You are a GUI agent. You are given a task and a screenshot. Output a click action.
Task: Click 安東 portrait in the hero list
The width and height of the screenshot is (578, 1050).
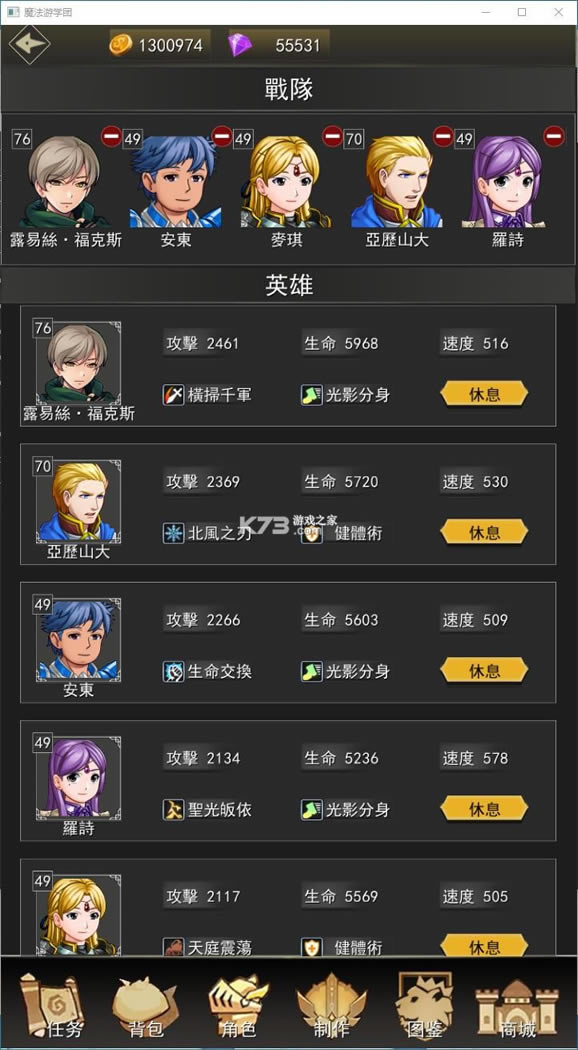click(78, 640)
